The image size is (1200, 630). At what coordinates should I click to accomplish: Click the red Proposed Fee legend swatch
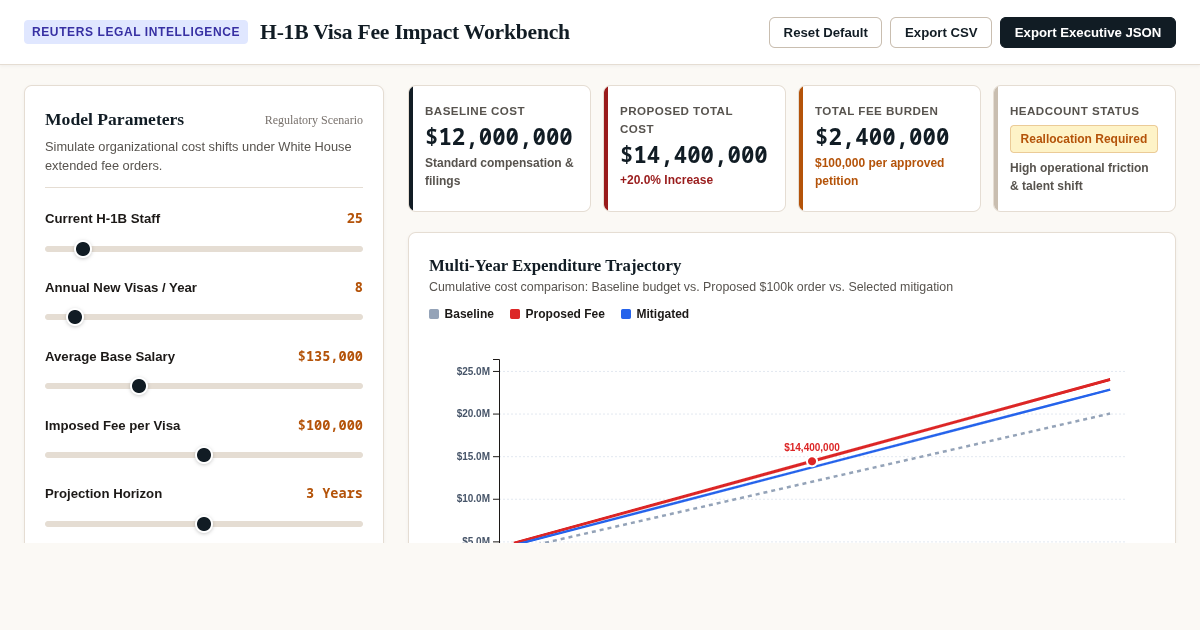pos(515,314)
